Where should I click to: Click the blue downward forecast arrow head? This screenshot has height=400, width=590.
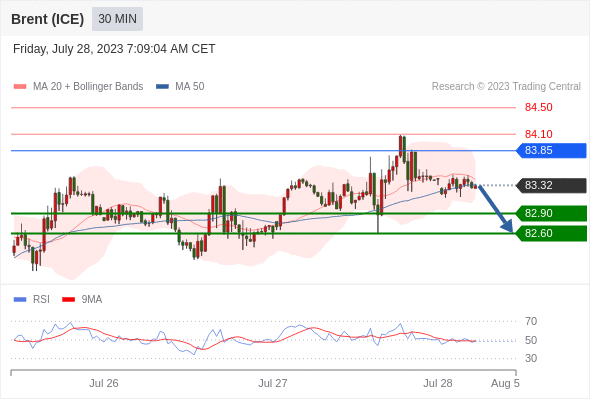tap(507, 227)
